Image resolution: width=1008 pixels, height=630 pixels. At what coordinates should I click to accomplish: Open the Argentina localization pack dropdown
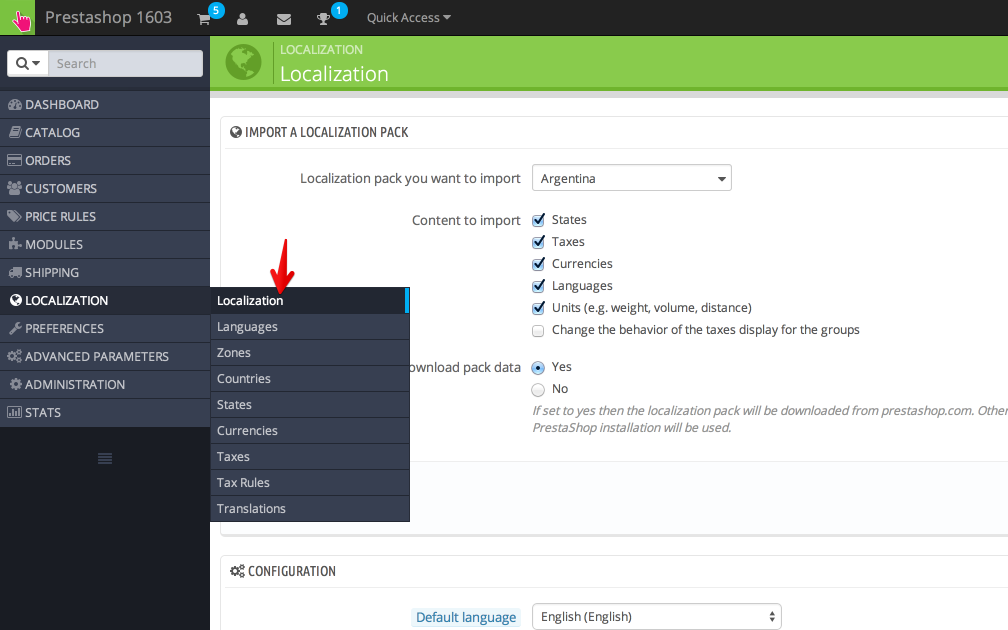tap(631, 178)
